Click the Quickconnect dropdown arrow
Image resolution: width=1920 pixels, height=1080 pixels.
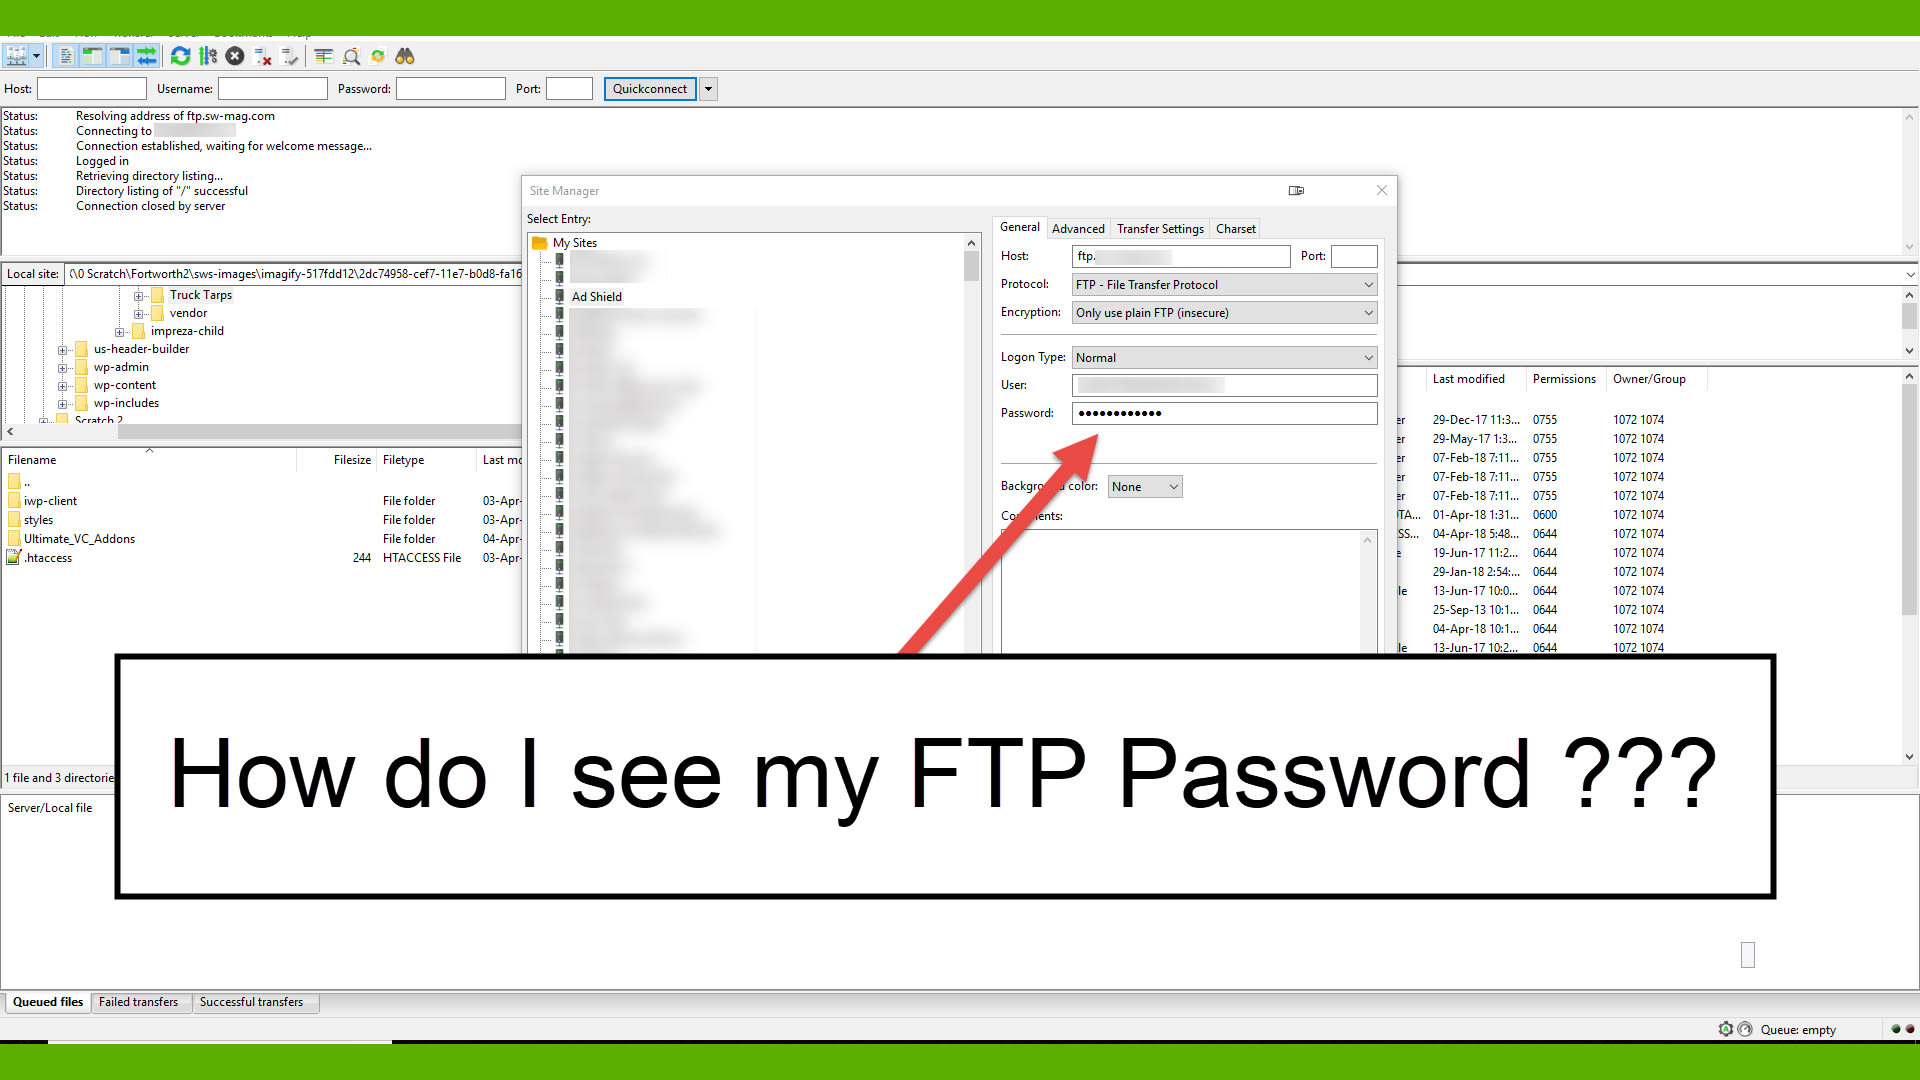[x=708, y=88]
